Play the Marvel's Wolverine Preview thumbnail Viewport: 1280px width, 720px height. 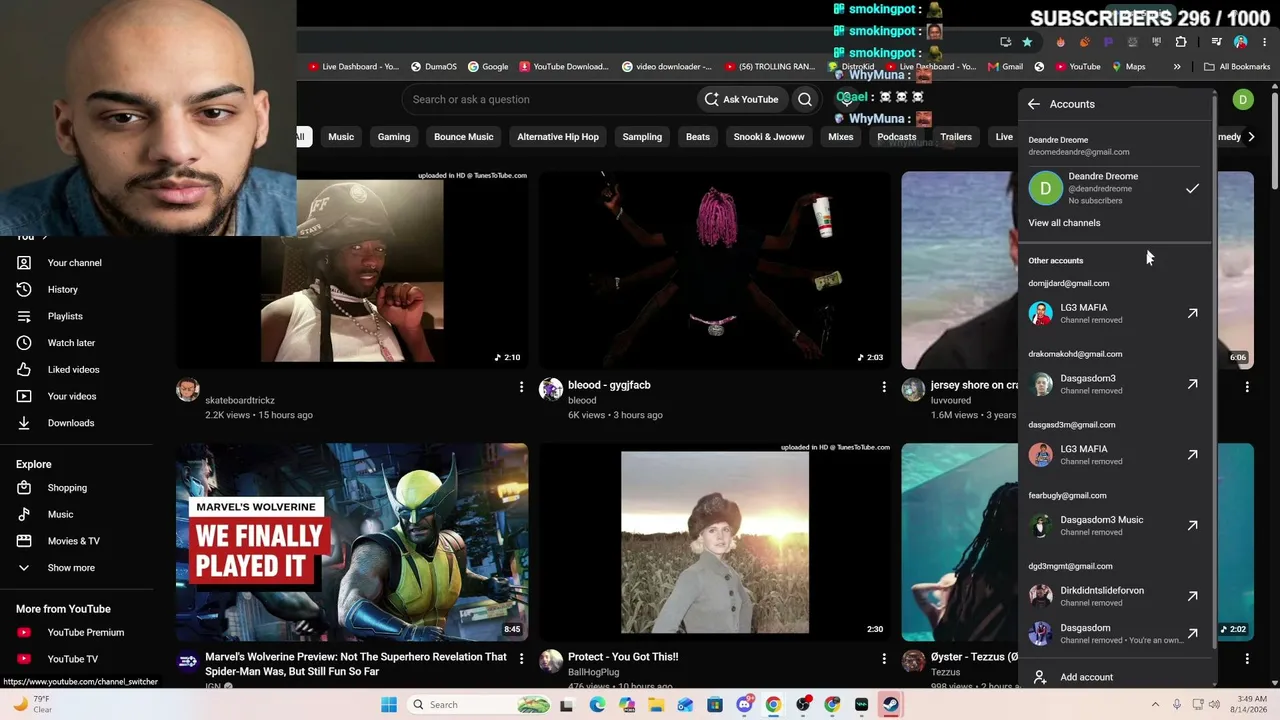point(352,542)
